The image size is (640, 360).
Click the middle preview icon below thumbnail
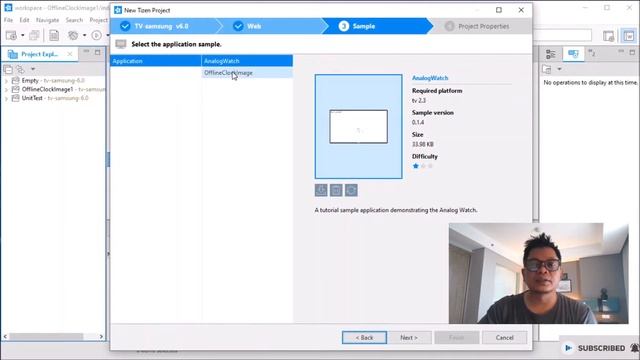coord(336,190)
